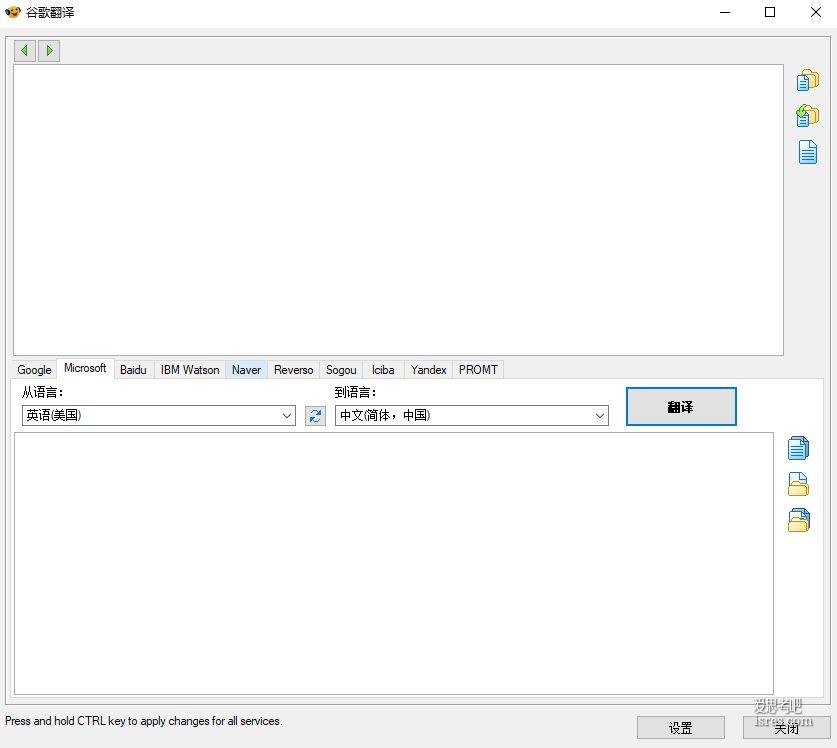The width and height of the screenshot is (837, 748).
Task: Click the 到语言 label
Action: click(x=356, y=392)
